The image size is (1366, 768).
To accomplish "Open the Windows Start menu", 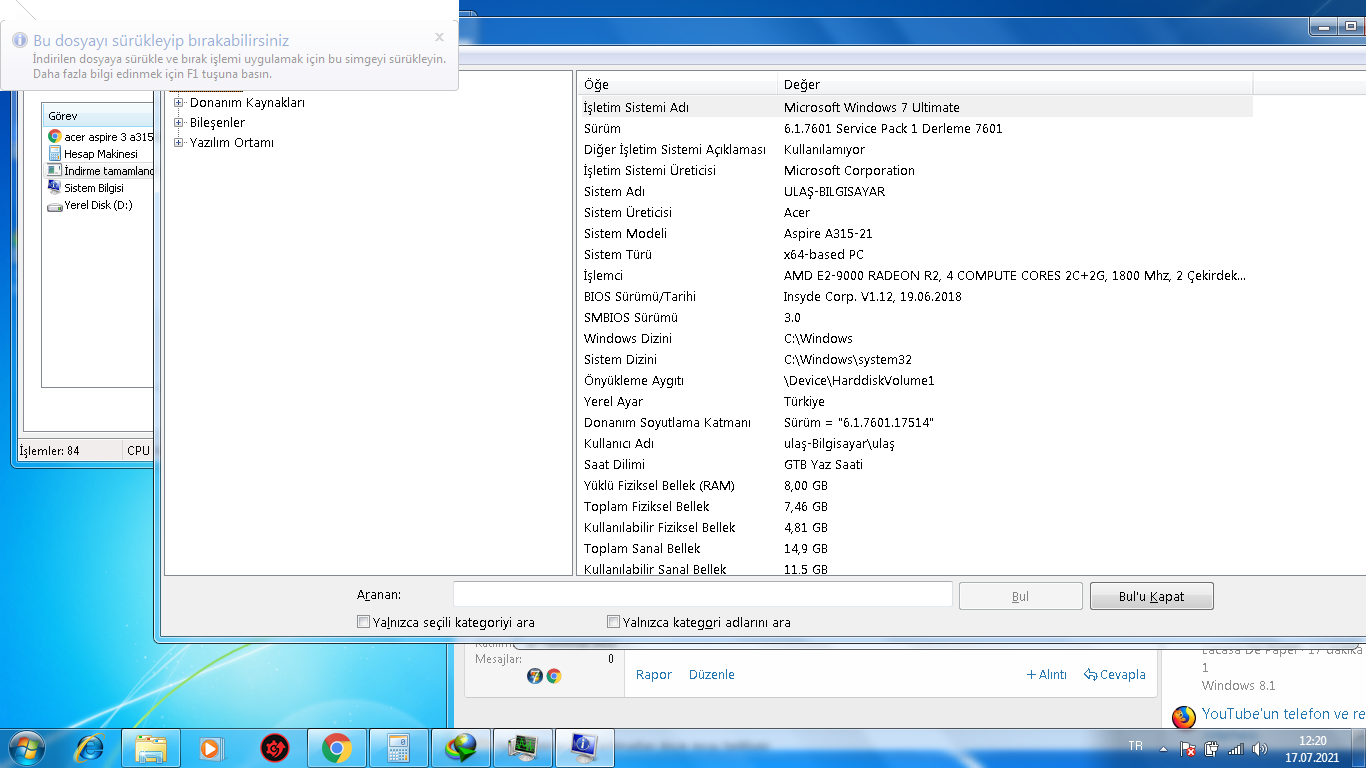I will 26,747.
